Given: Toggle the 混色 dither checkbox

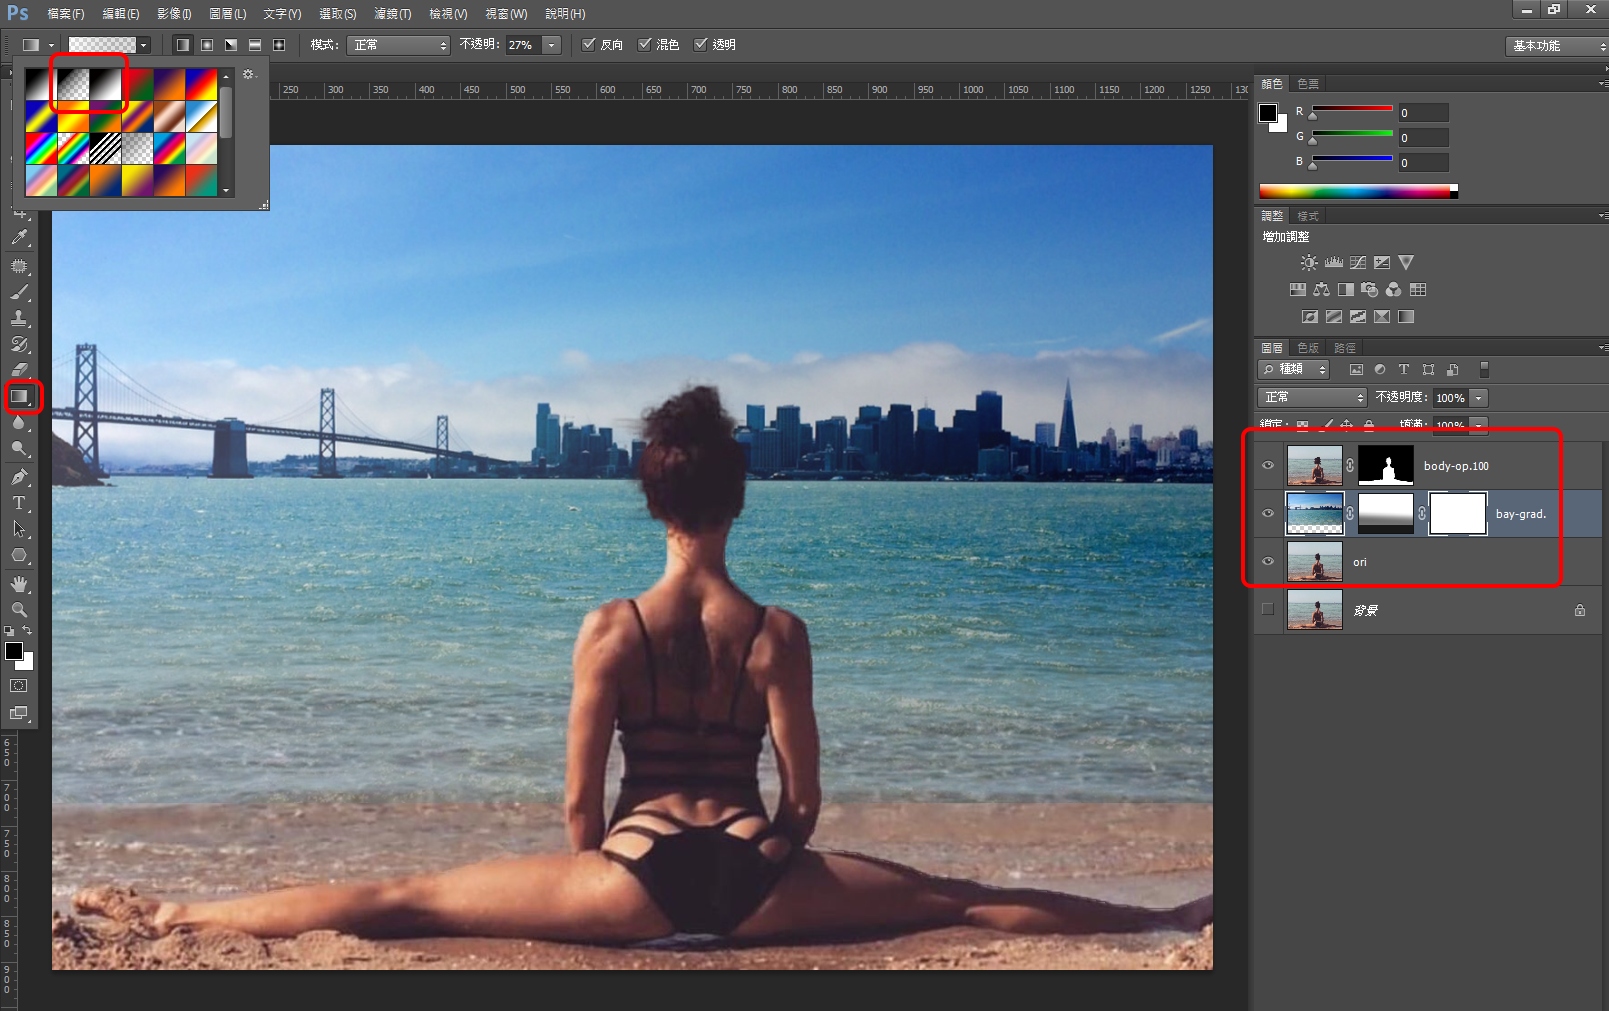Looking at the screenshot, I should (645, 45).
